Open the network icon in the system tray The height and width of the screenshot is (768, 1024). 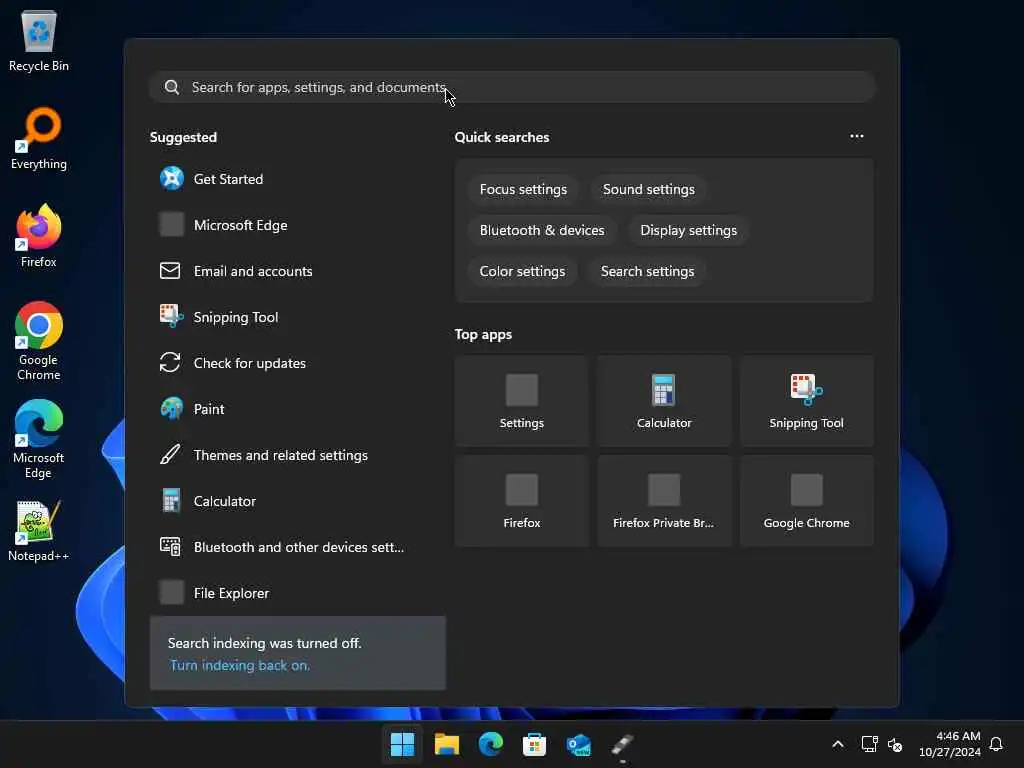[869, 744]
